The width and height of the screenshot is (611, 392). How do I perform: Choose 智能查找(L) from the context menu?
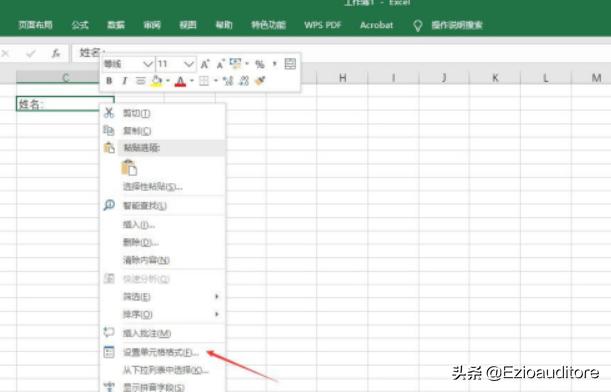click(x=163, y=205)
